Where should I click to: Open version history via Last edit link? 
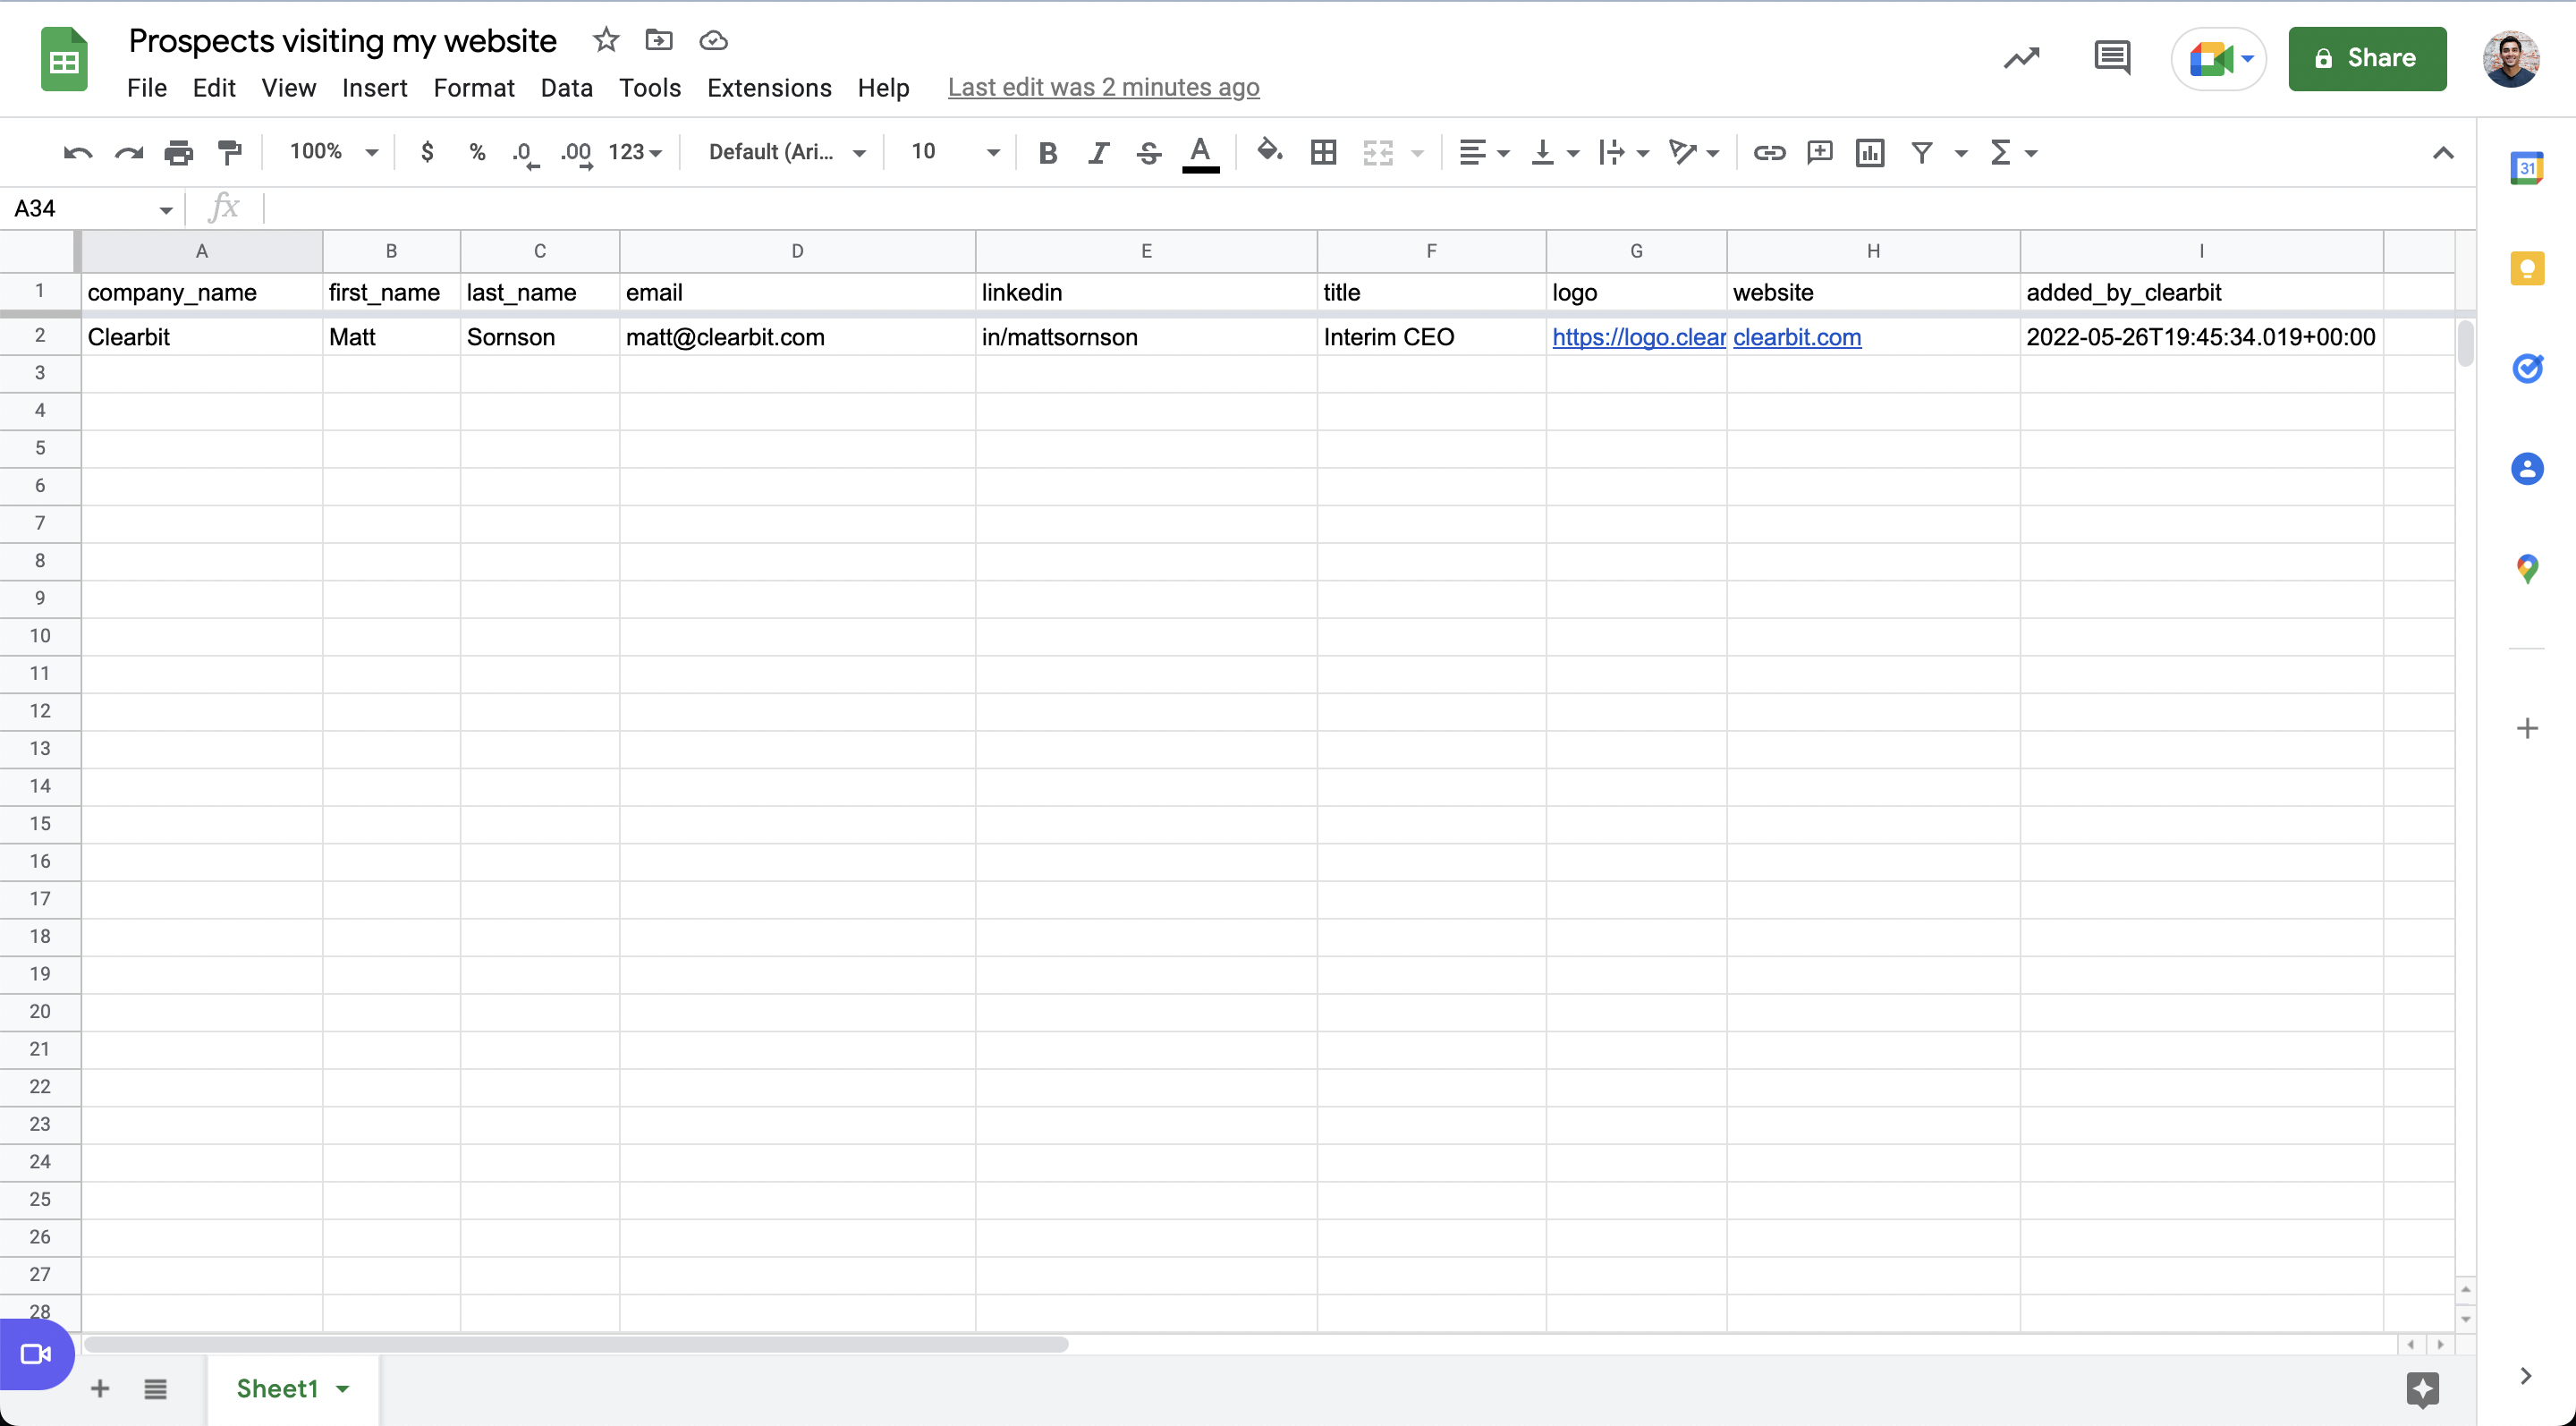1103,88
